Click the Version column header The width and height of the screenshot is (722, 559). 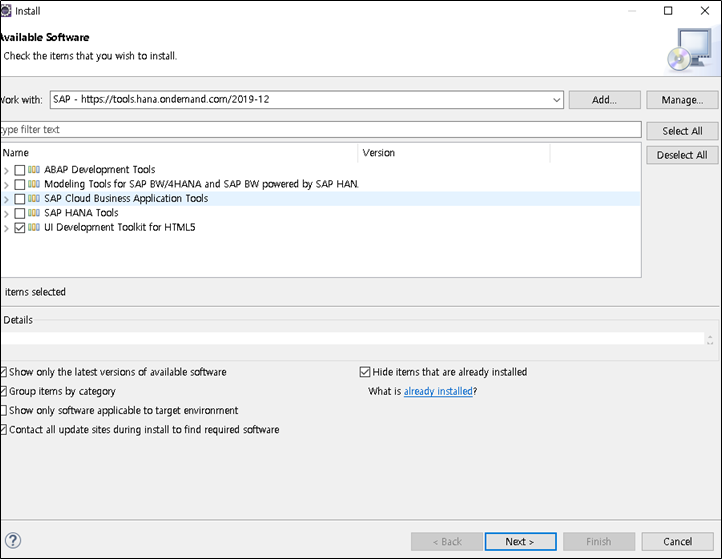[x=454, y=153]
